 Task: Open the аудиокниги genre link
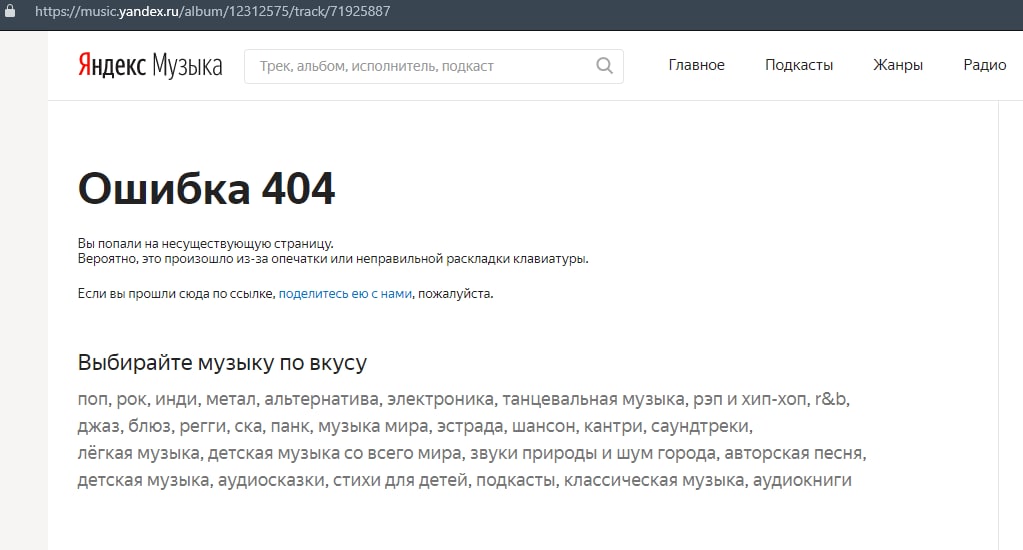[x=802, y=481]
